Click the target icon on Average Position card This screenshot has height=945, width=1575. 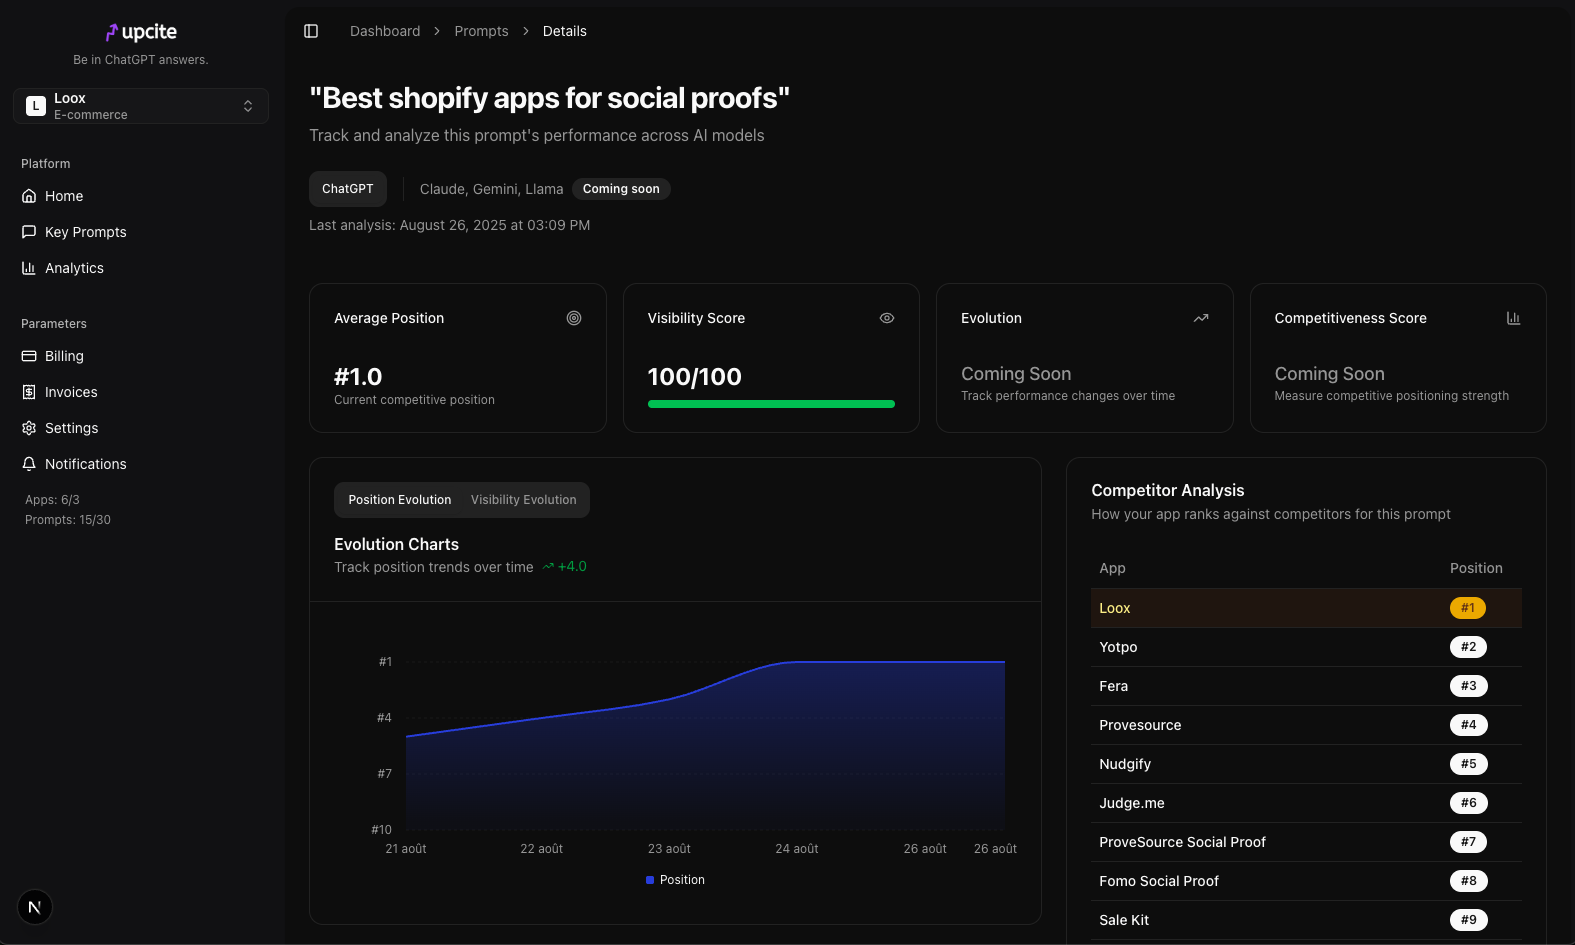pos(574,318)
